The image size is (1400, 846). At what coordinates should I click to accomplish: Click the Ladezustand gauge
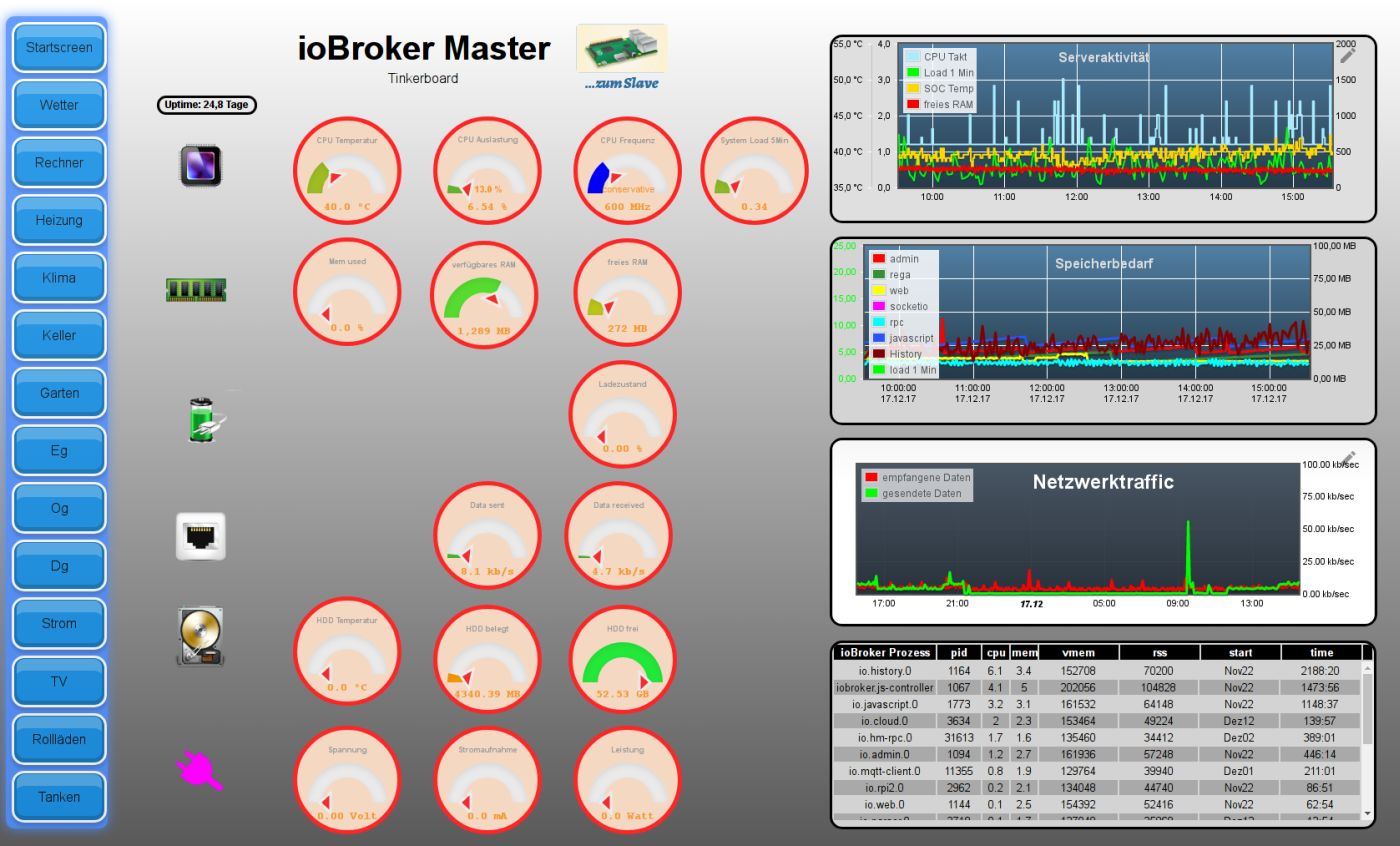(x=622, y=414)
